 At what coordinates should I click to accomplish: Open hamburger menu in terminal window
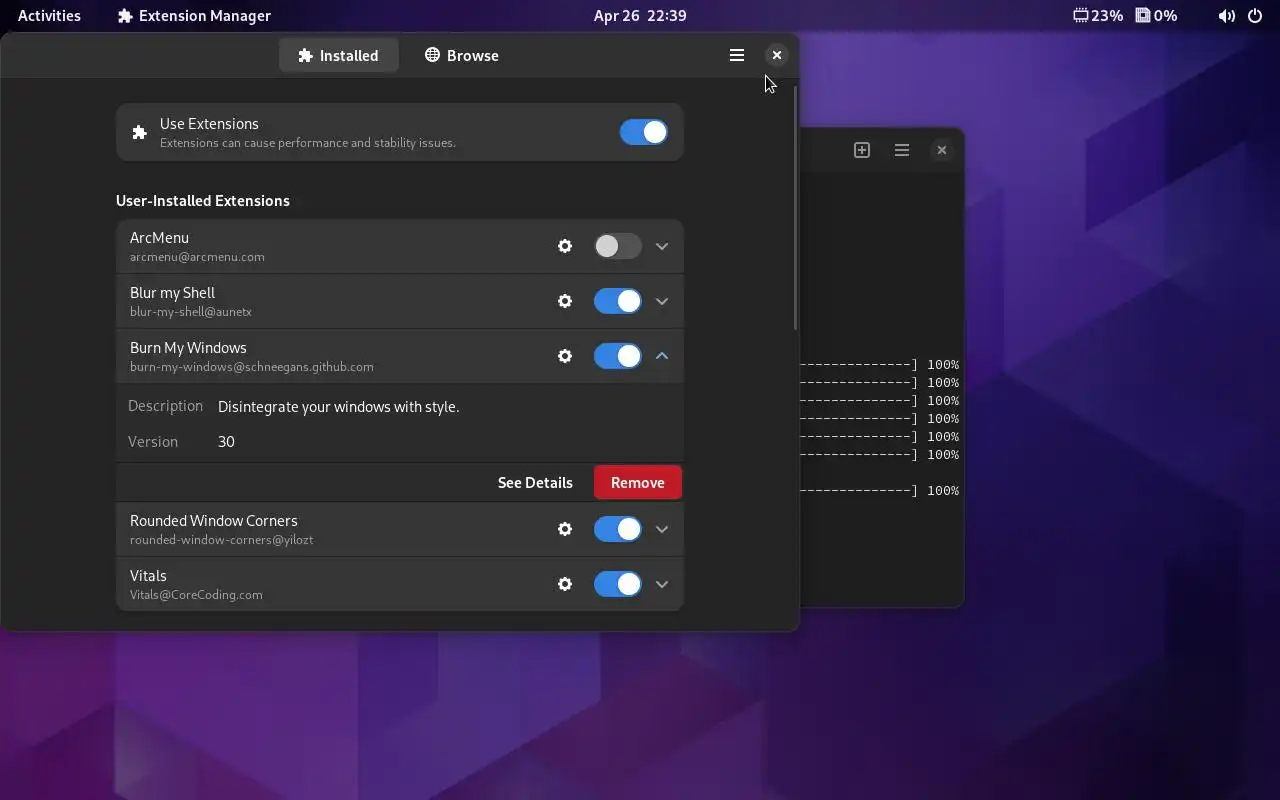pyautogui.click(x=902, y=150)
